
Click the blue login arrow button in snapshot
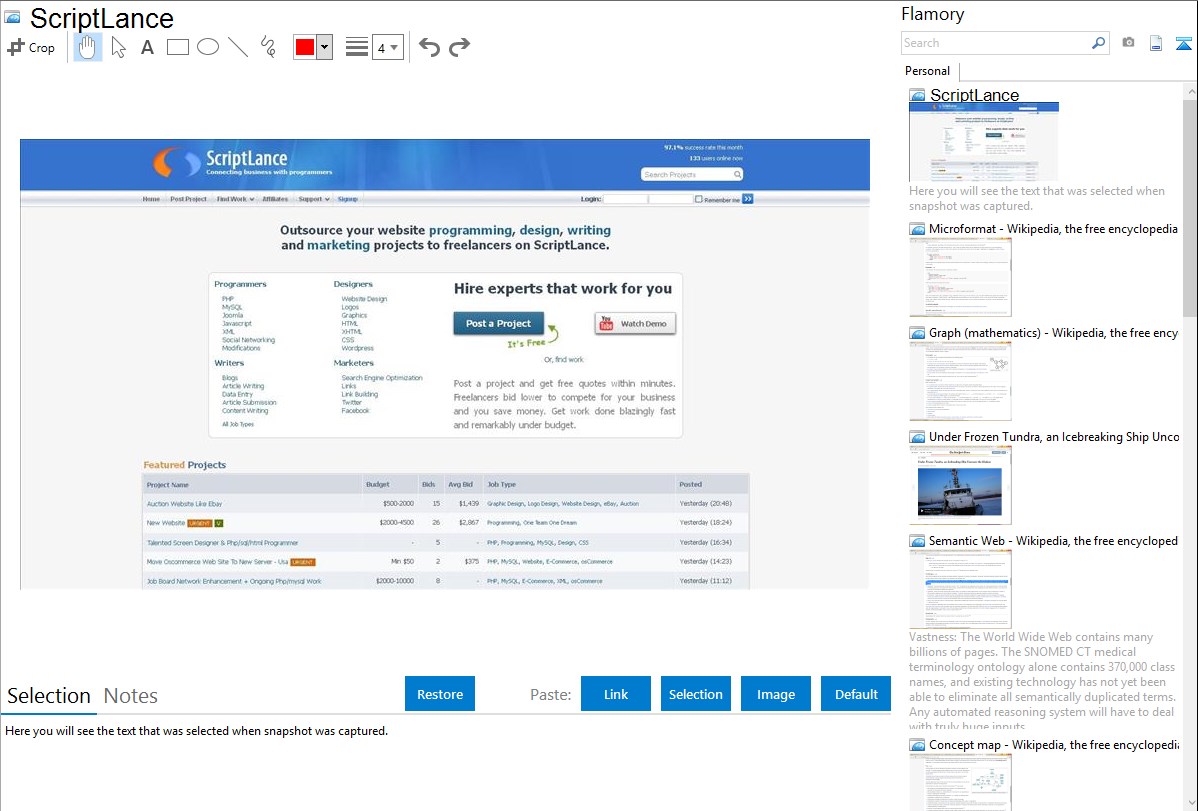pyautogui.click(x=748, y=199)
